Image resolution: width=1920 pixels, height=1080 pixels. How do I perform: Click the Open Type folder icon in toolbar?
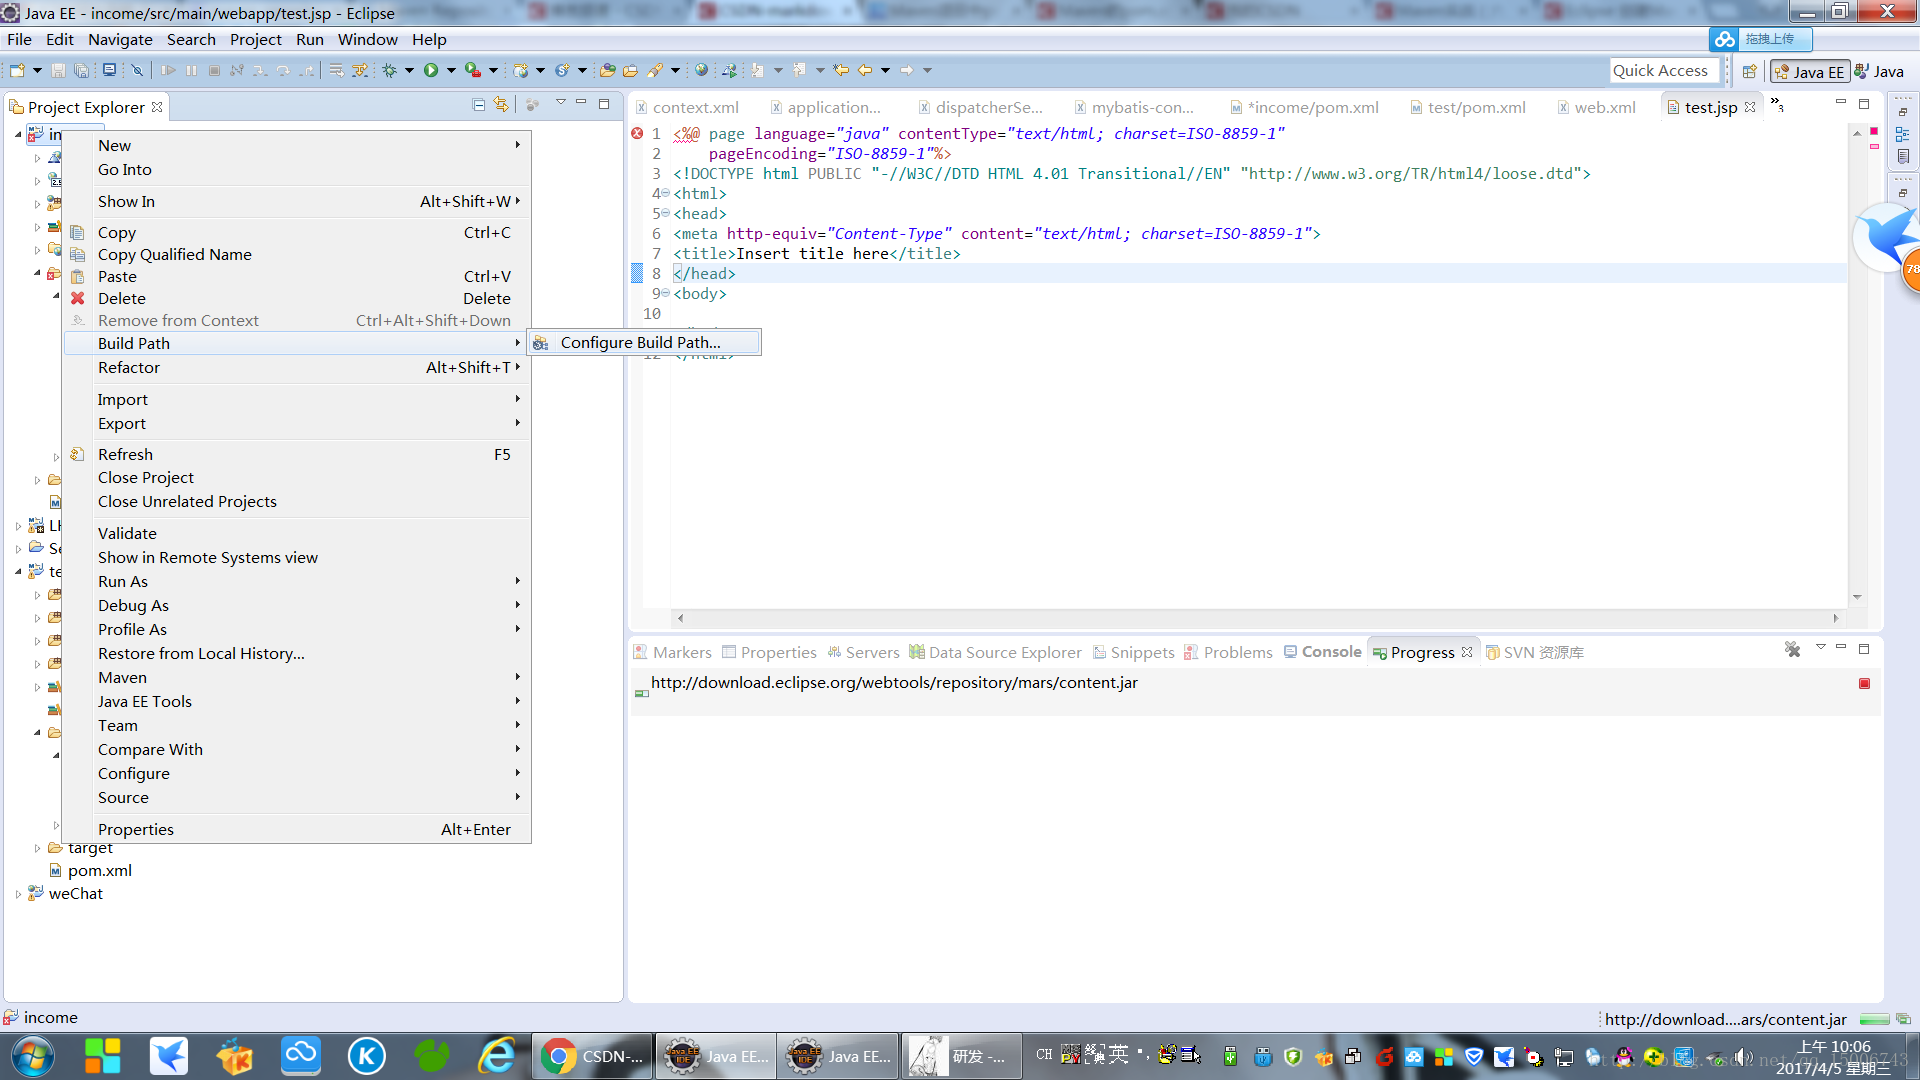pos(607,70)
